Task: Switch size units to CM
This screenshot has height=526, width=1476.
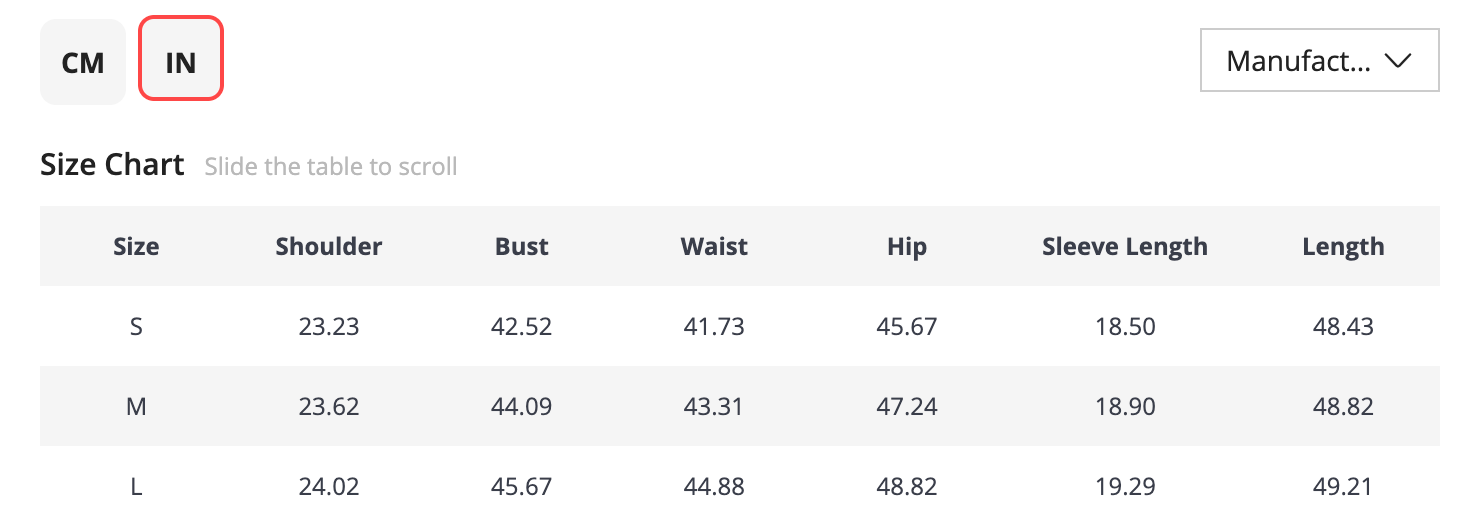Action: [x=83, y=62]
